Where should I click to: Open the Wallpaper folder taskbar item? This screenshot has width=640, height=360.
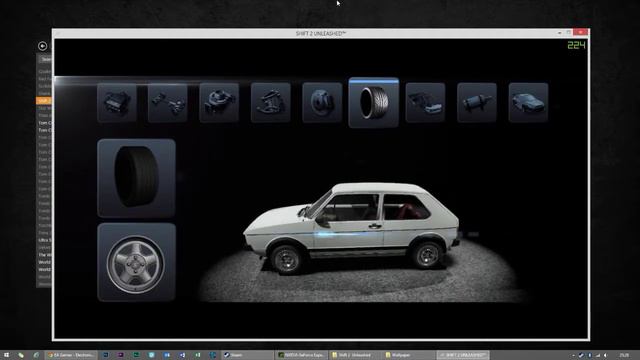(x=408, y=355)
